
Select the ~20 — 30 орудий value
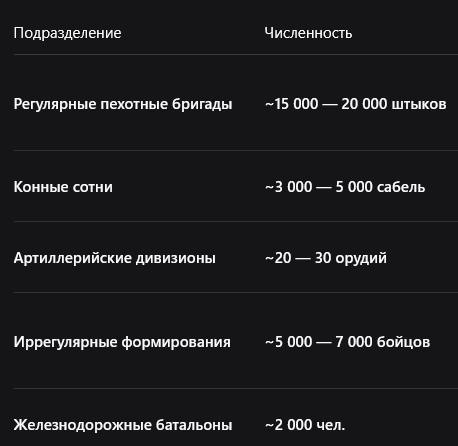point(326,258)
